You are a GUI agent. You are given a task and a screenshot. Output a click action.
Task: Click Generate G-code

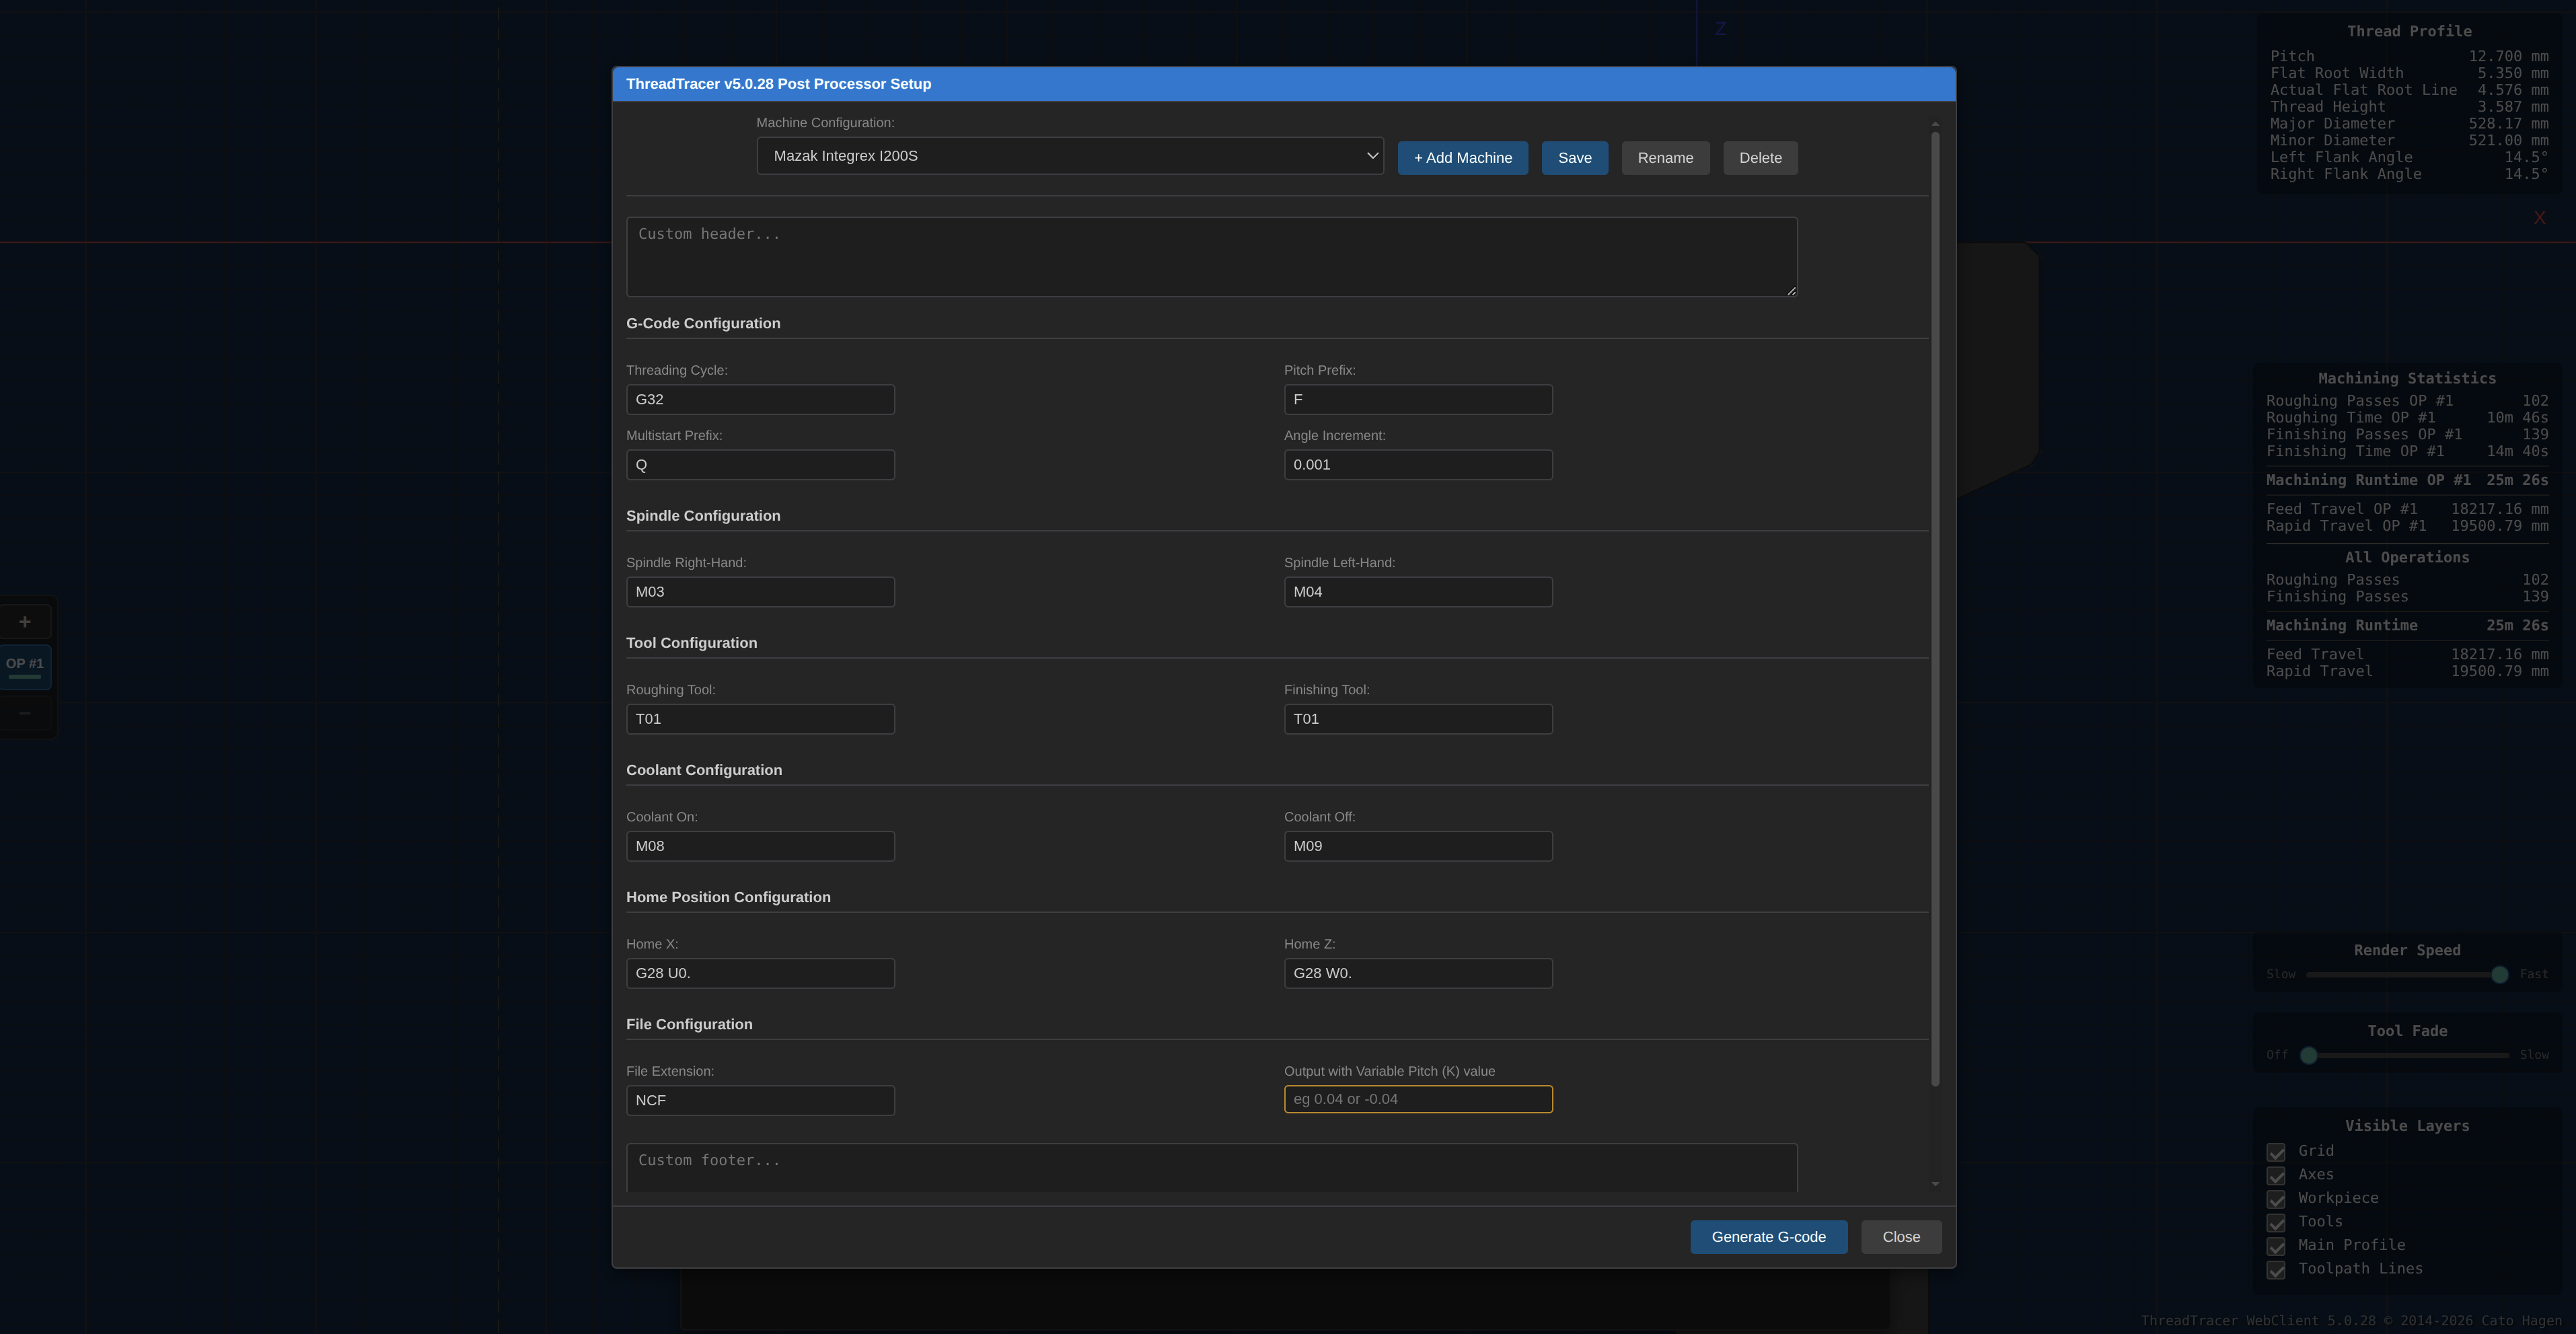[1768, 1236]
